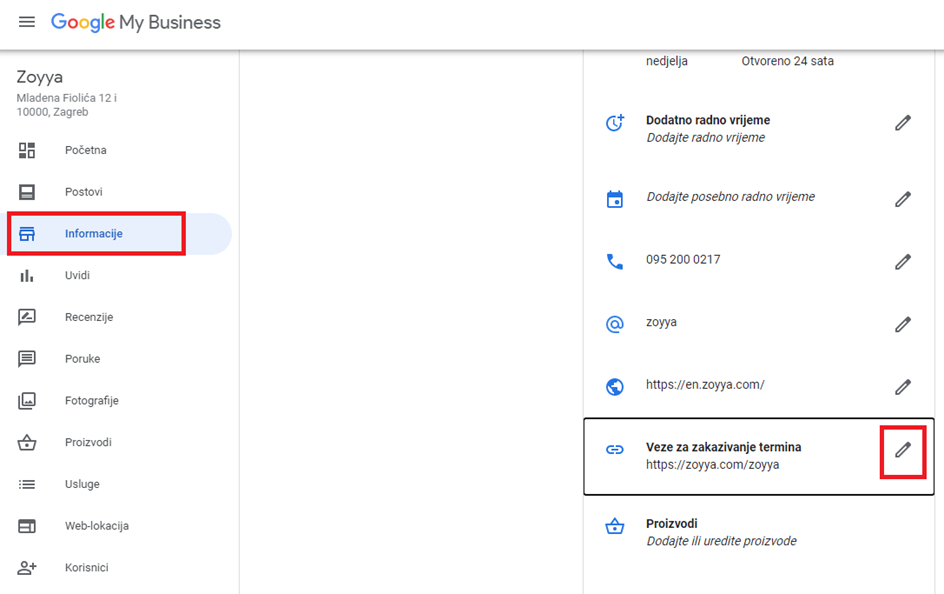Screen dimensions: 944x594
Task: Click the blue phone icon
Action: (615, 262)
